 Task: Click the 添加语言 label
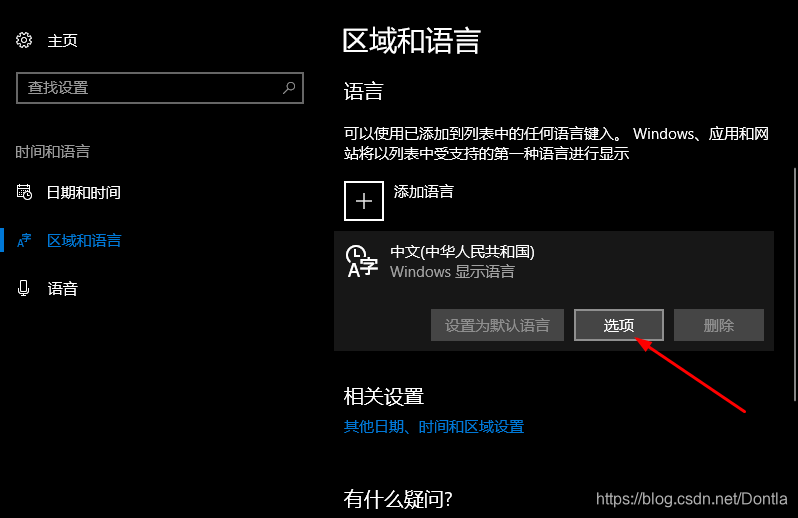423,192
